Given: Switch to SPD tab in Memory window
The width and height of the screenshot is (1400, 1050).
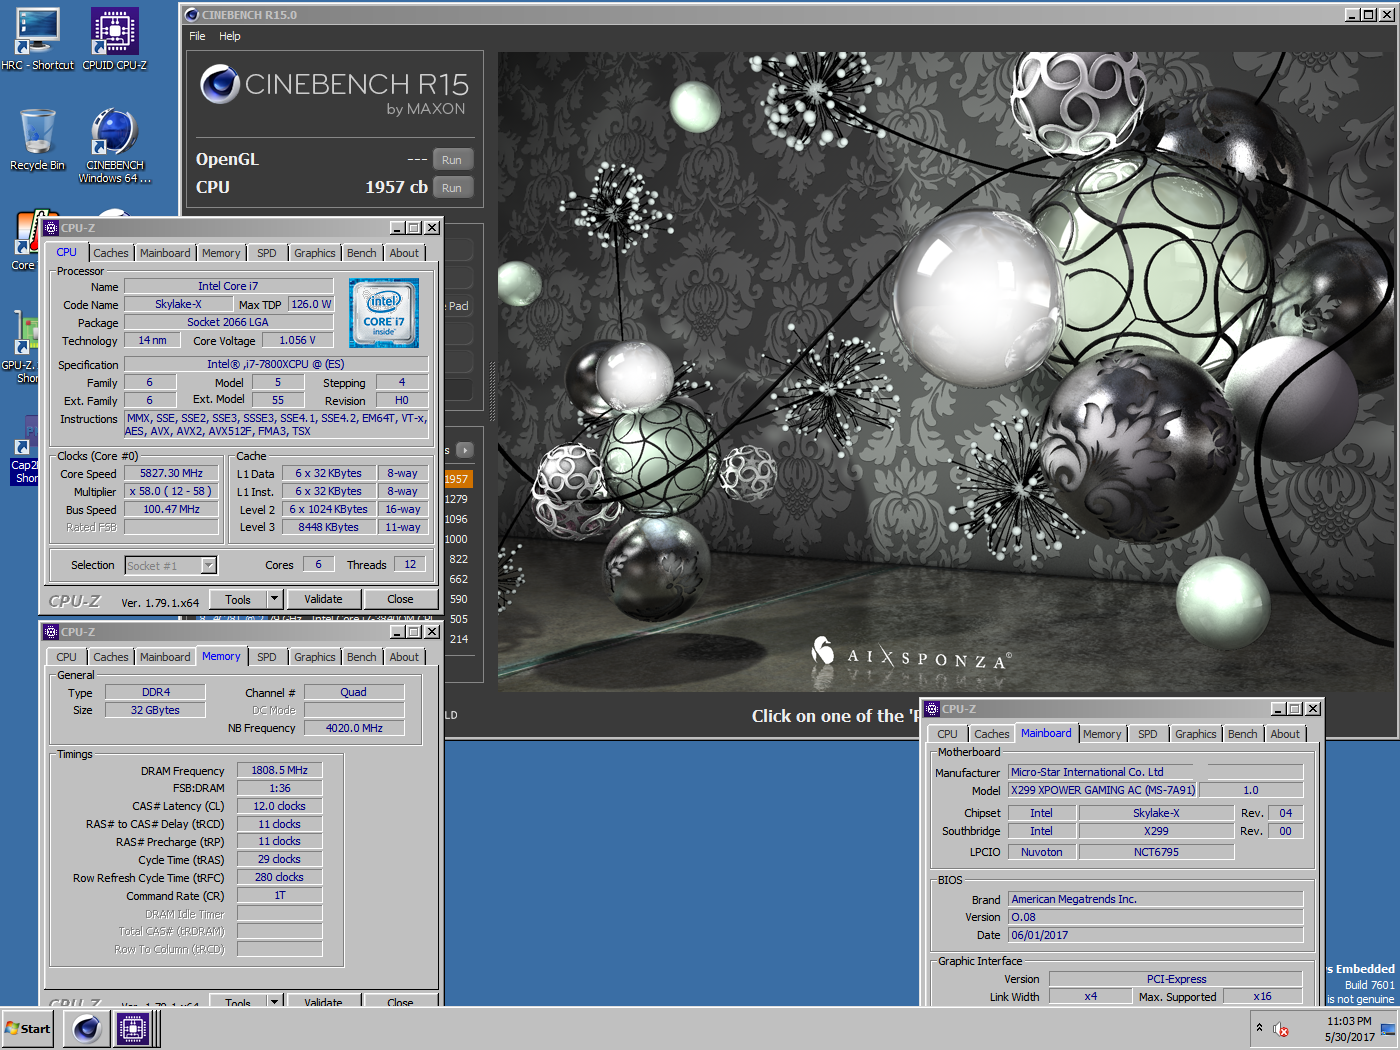Looking at the screenshot, I should pyautogui.click(x=267, y=657).
